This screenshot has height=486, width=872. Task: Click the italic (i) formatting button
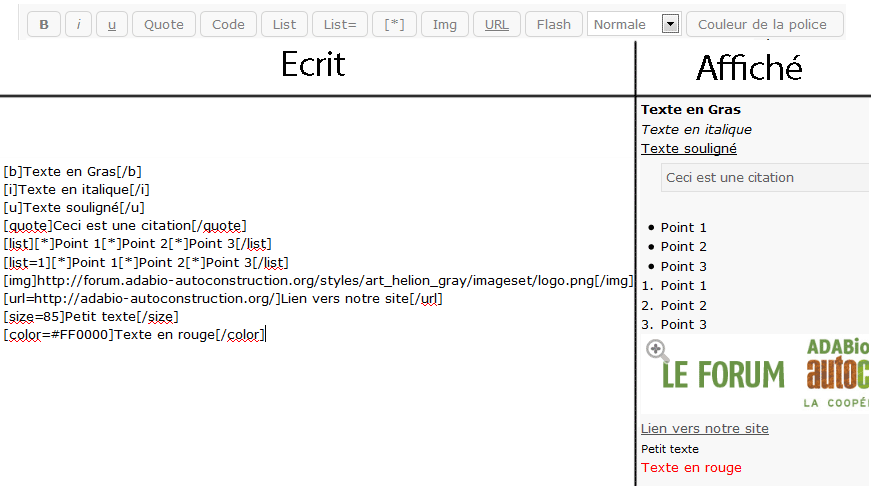[x=78, y=24]
